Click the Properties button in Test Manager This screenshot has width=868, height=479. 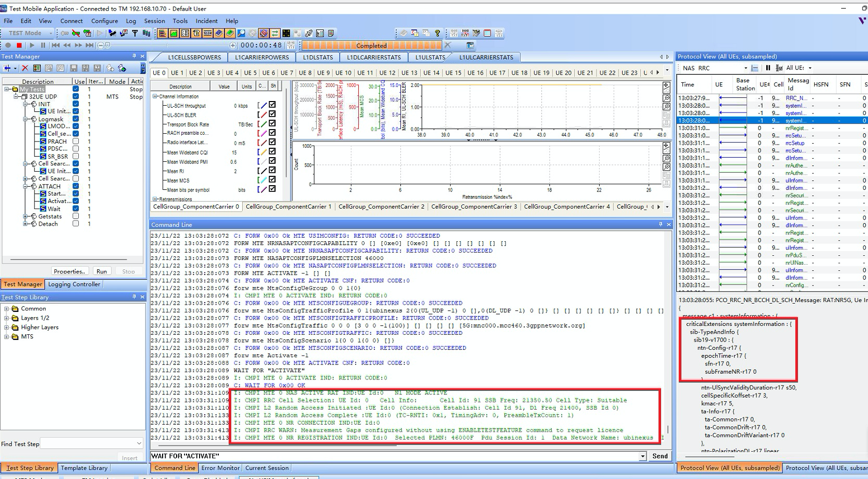[70, 271]
